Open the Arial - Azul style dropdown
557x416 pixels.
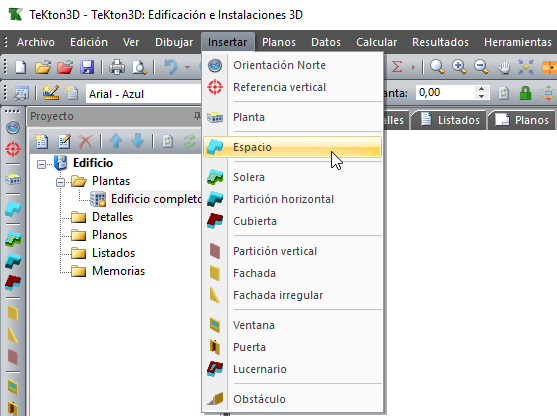144,94
